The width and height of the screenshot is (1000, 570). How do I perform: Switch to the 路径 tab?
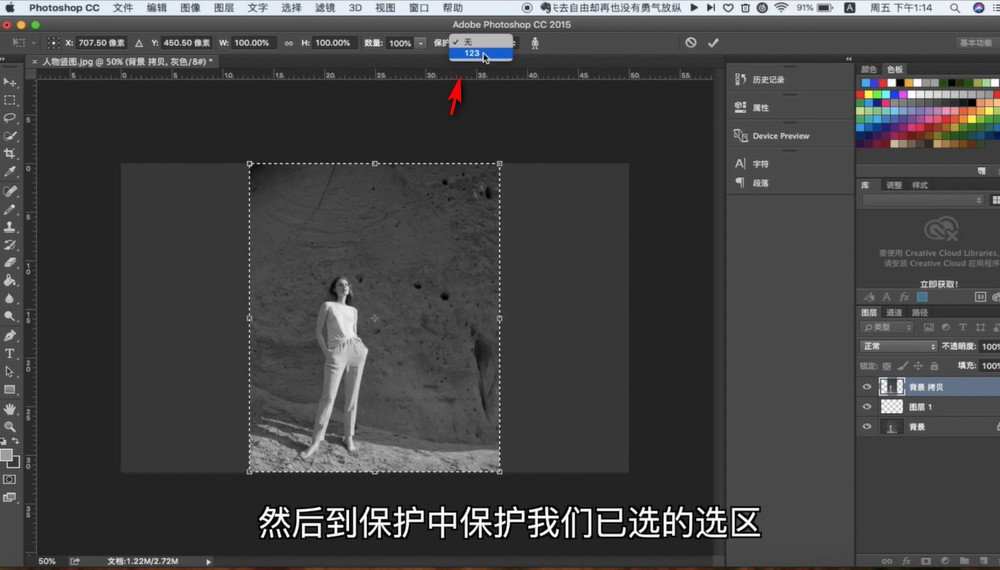920,312
